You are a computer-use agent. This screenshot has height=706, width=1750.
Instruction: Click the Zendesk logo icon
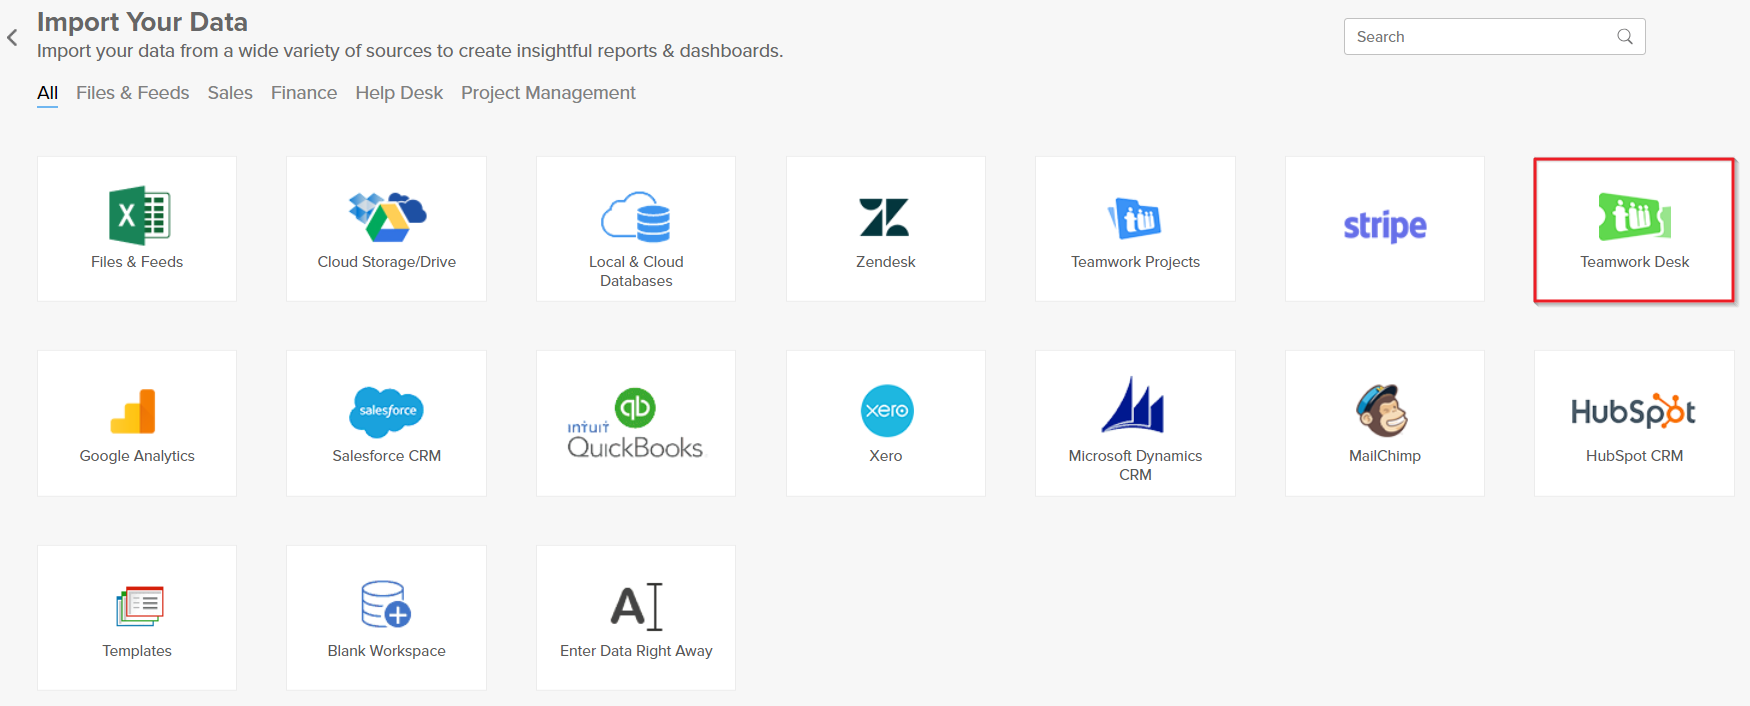[x=885, y=217]
